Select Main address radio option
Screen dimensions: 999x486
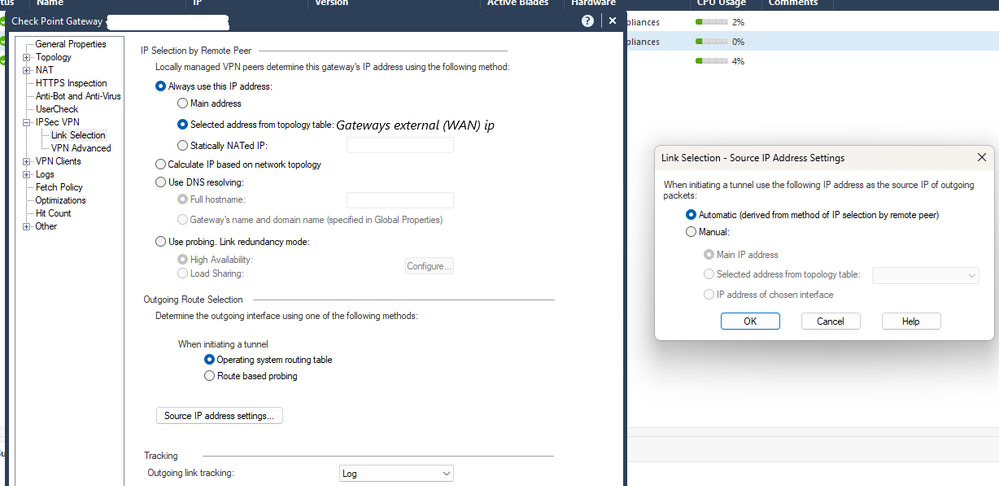[182, 103]
